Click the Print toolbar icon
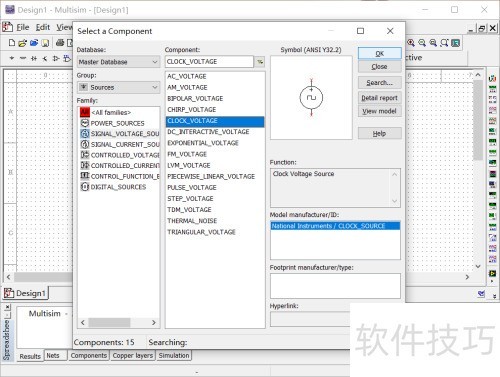This screenshot has width=500, height=377. (x=60, y=43)
